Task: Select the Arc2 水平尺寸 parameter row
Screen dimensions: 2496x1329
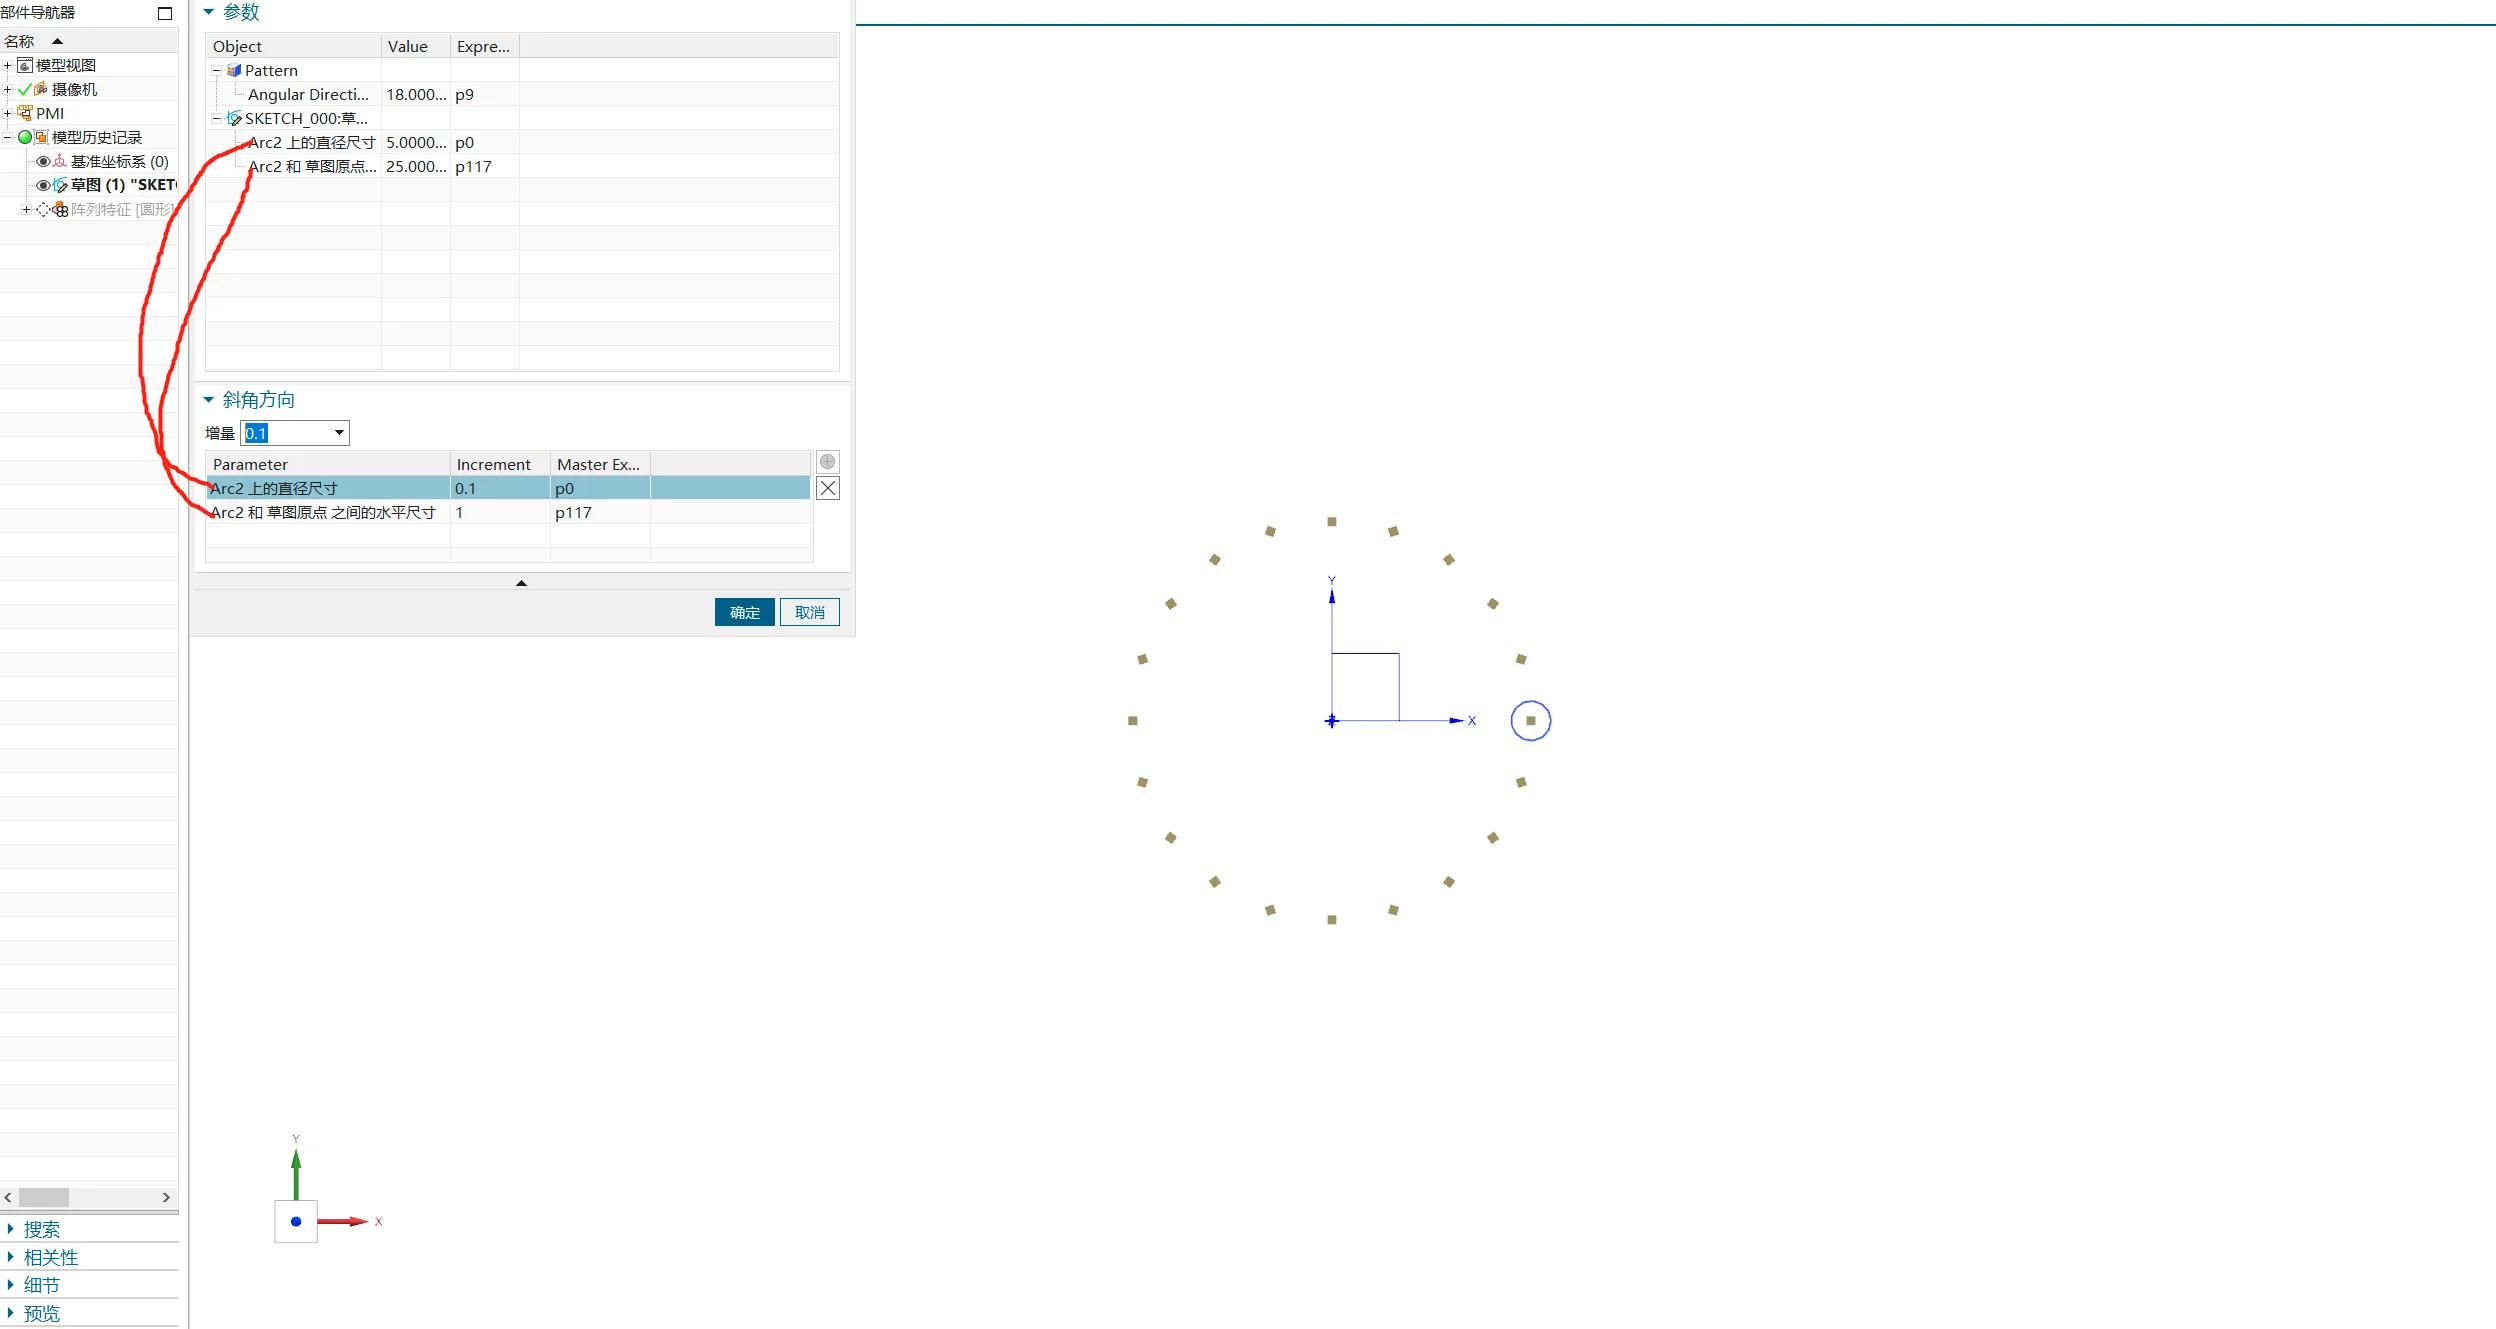Action: pyautogui.click(x=325, y=512)
